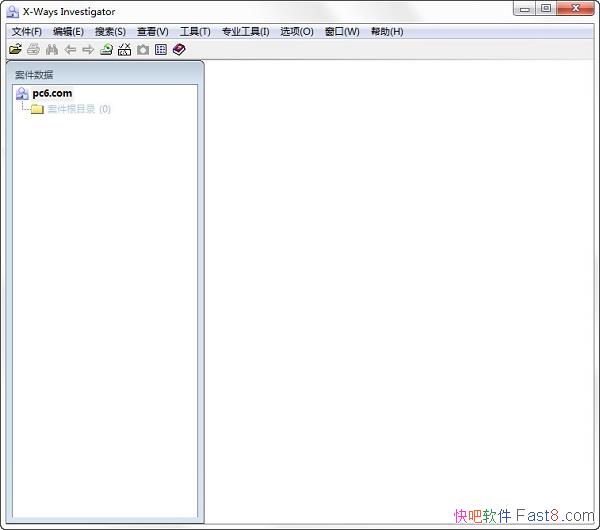Click the open folder toolbar icon

[15, 49]
